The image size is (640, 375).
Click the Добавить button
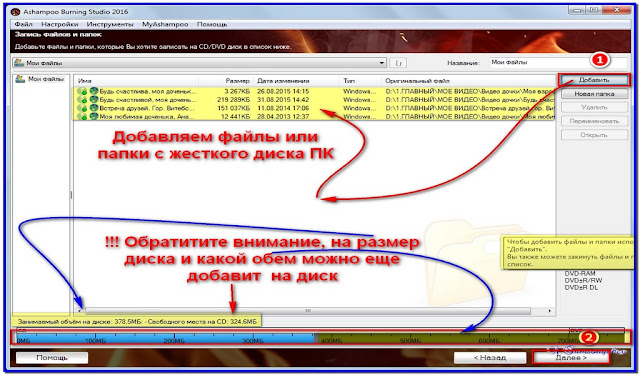click(x=594, y=80)
